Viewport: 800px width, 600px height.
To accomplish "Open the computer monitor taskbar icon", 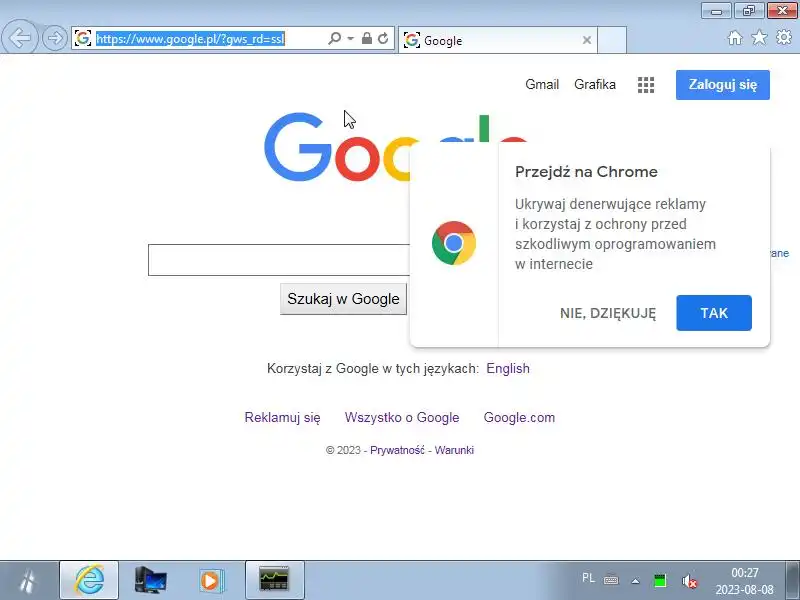I will 151,580.
